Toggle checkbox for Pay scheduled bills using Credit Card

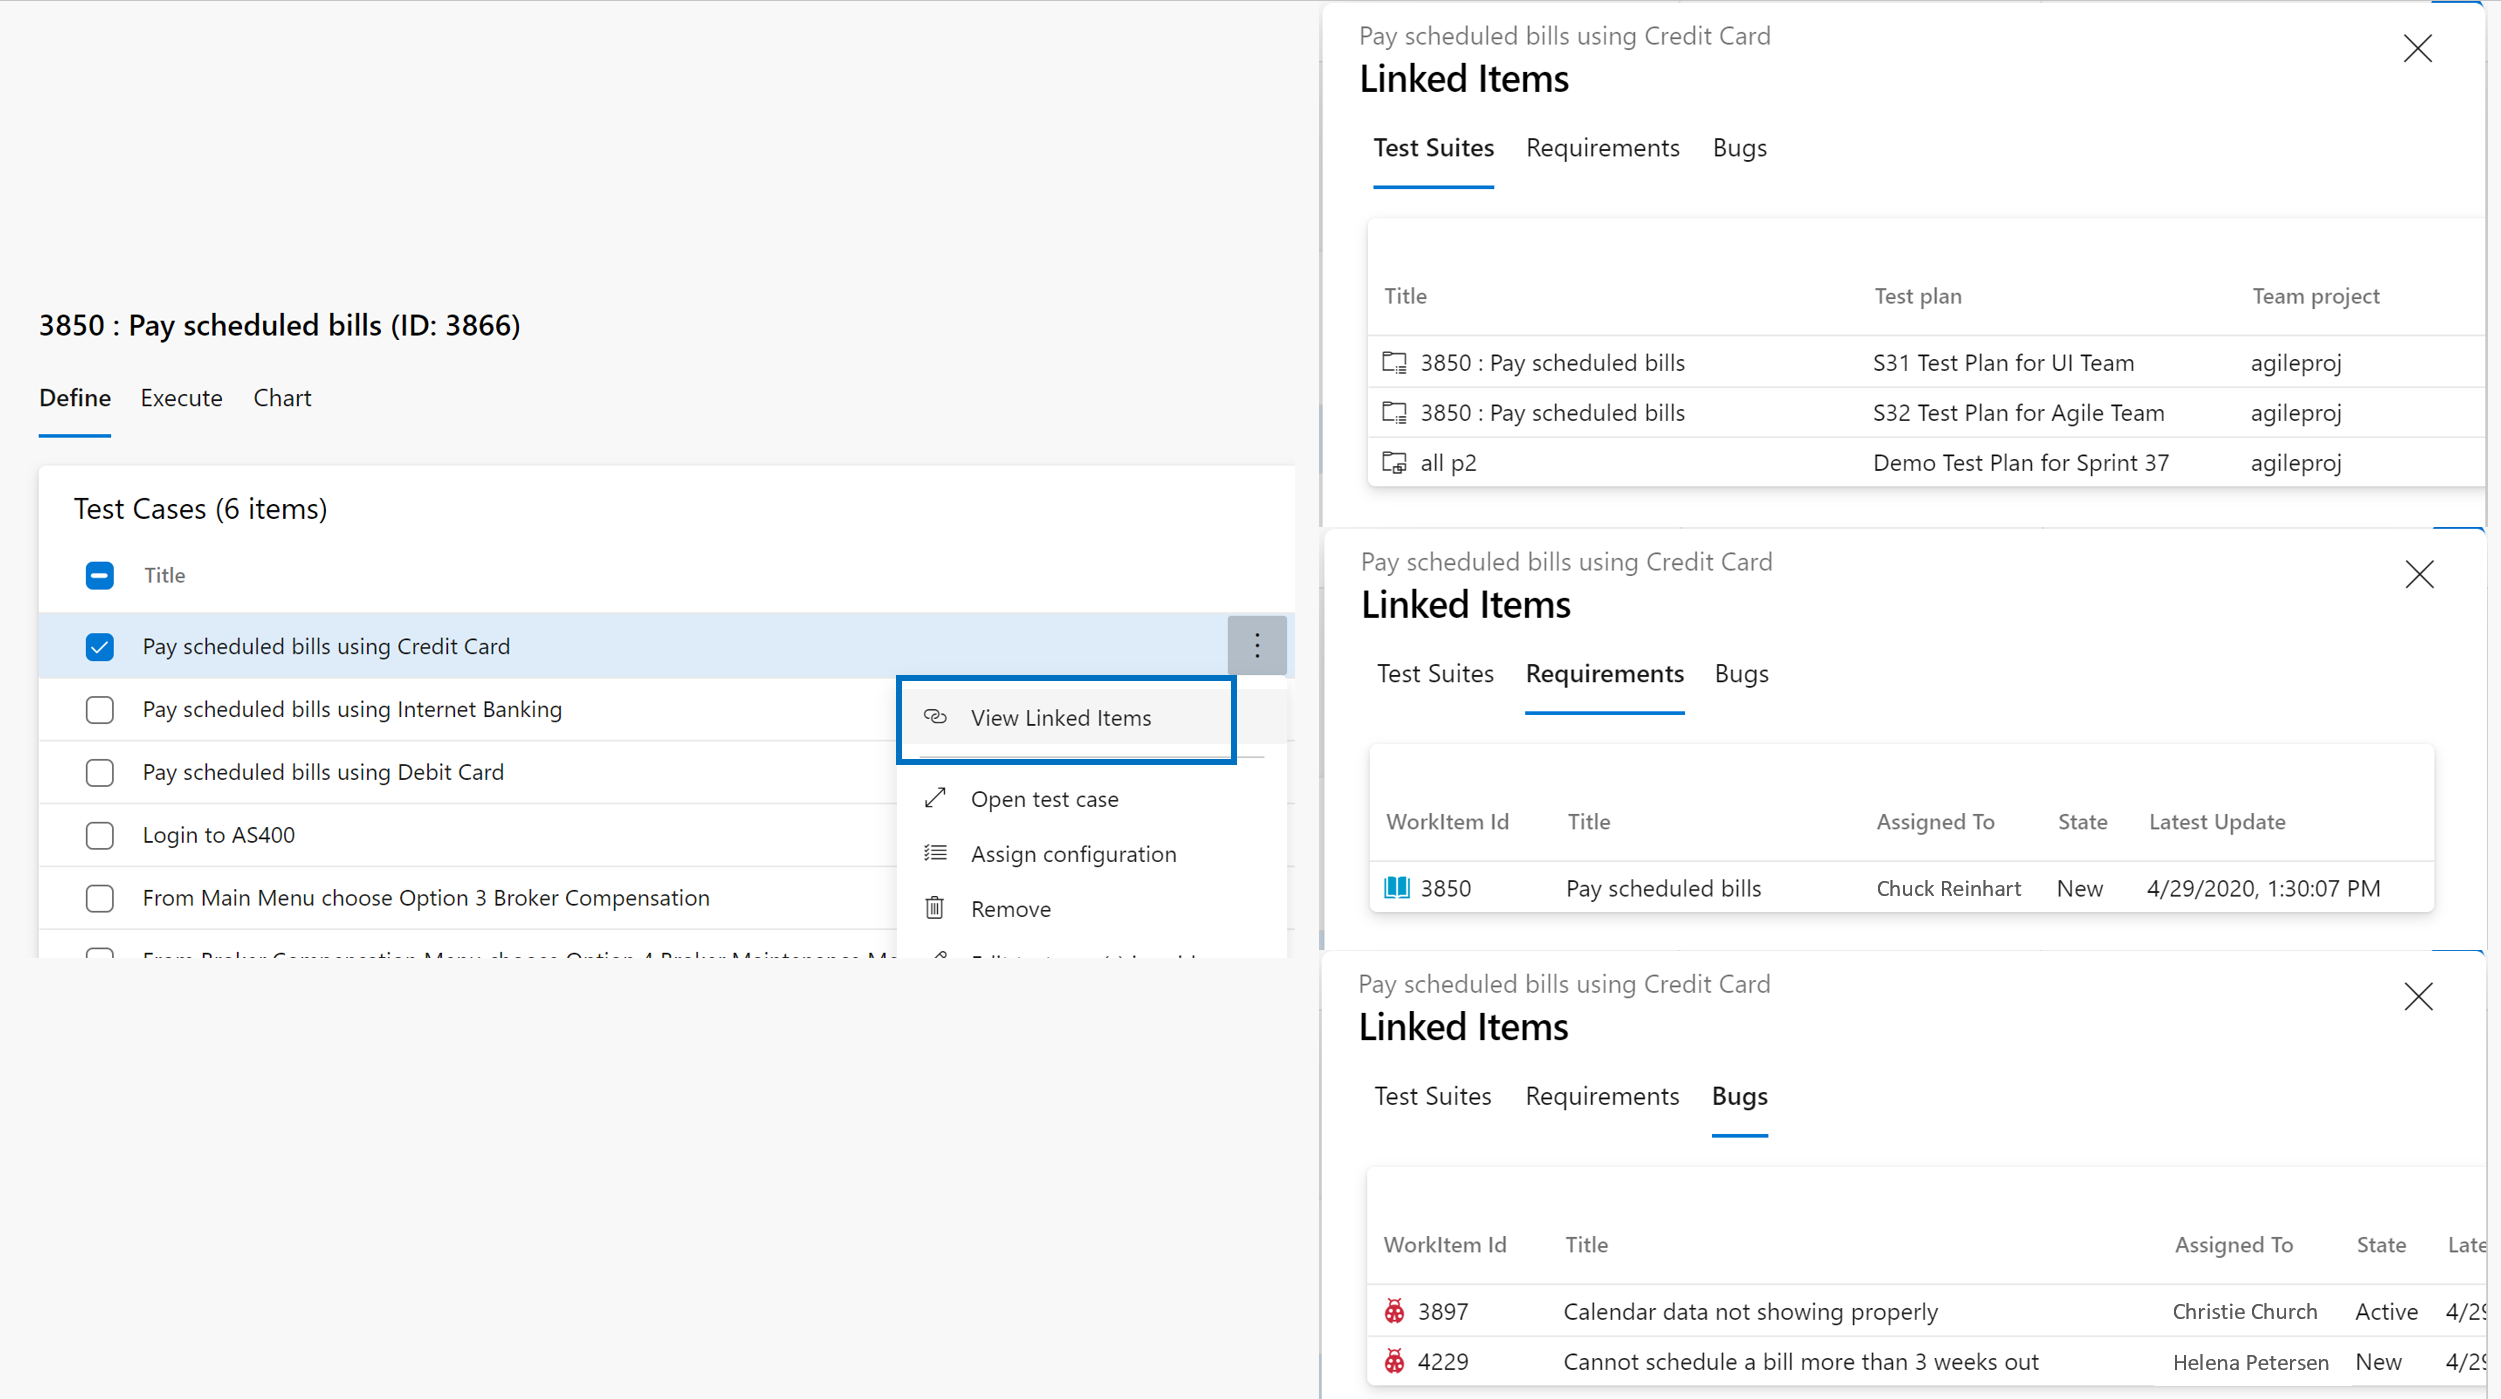pos(98,645)
